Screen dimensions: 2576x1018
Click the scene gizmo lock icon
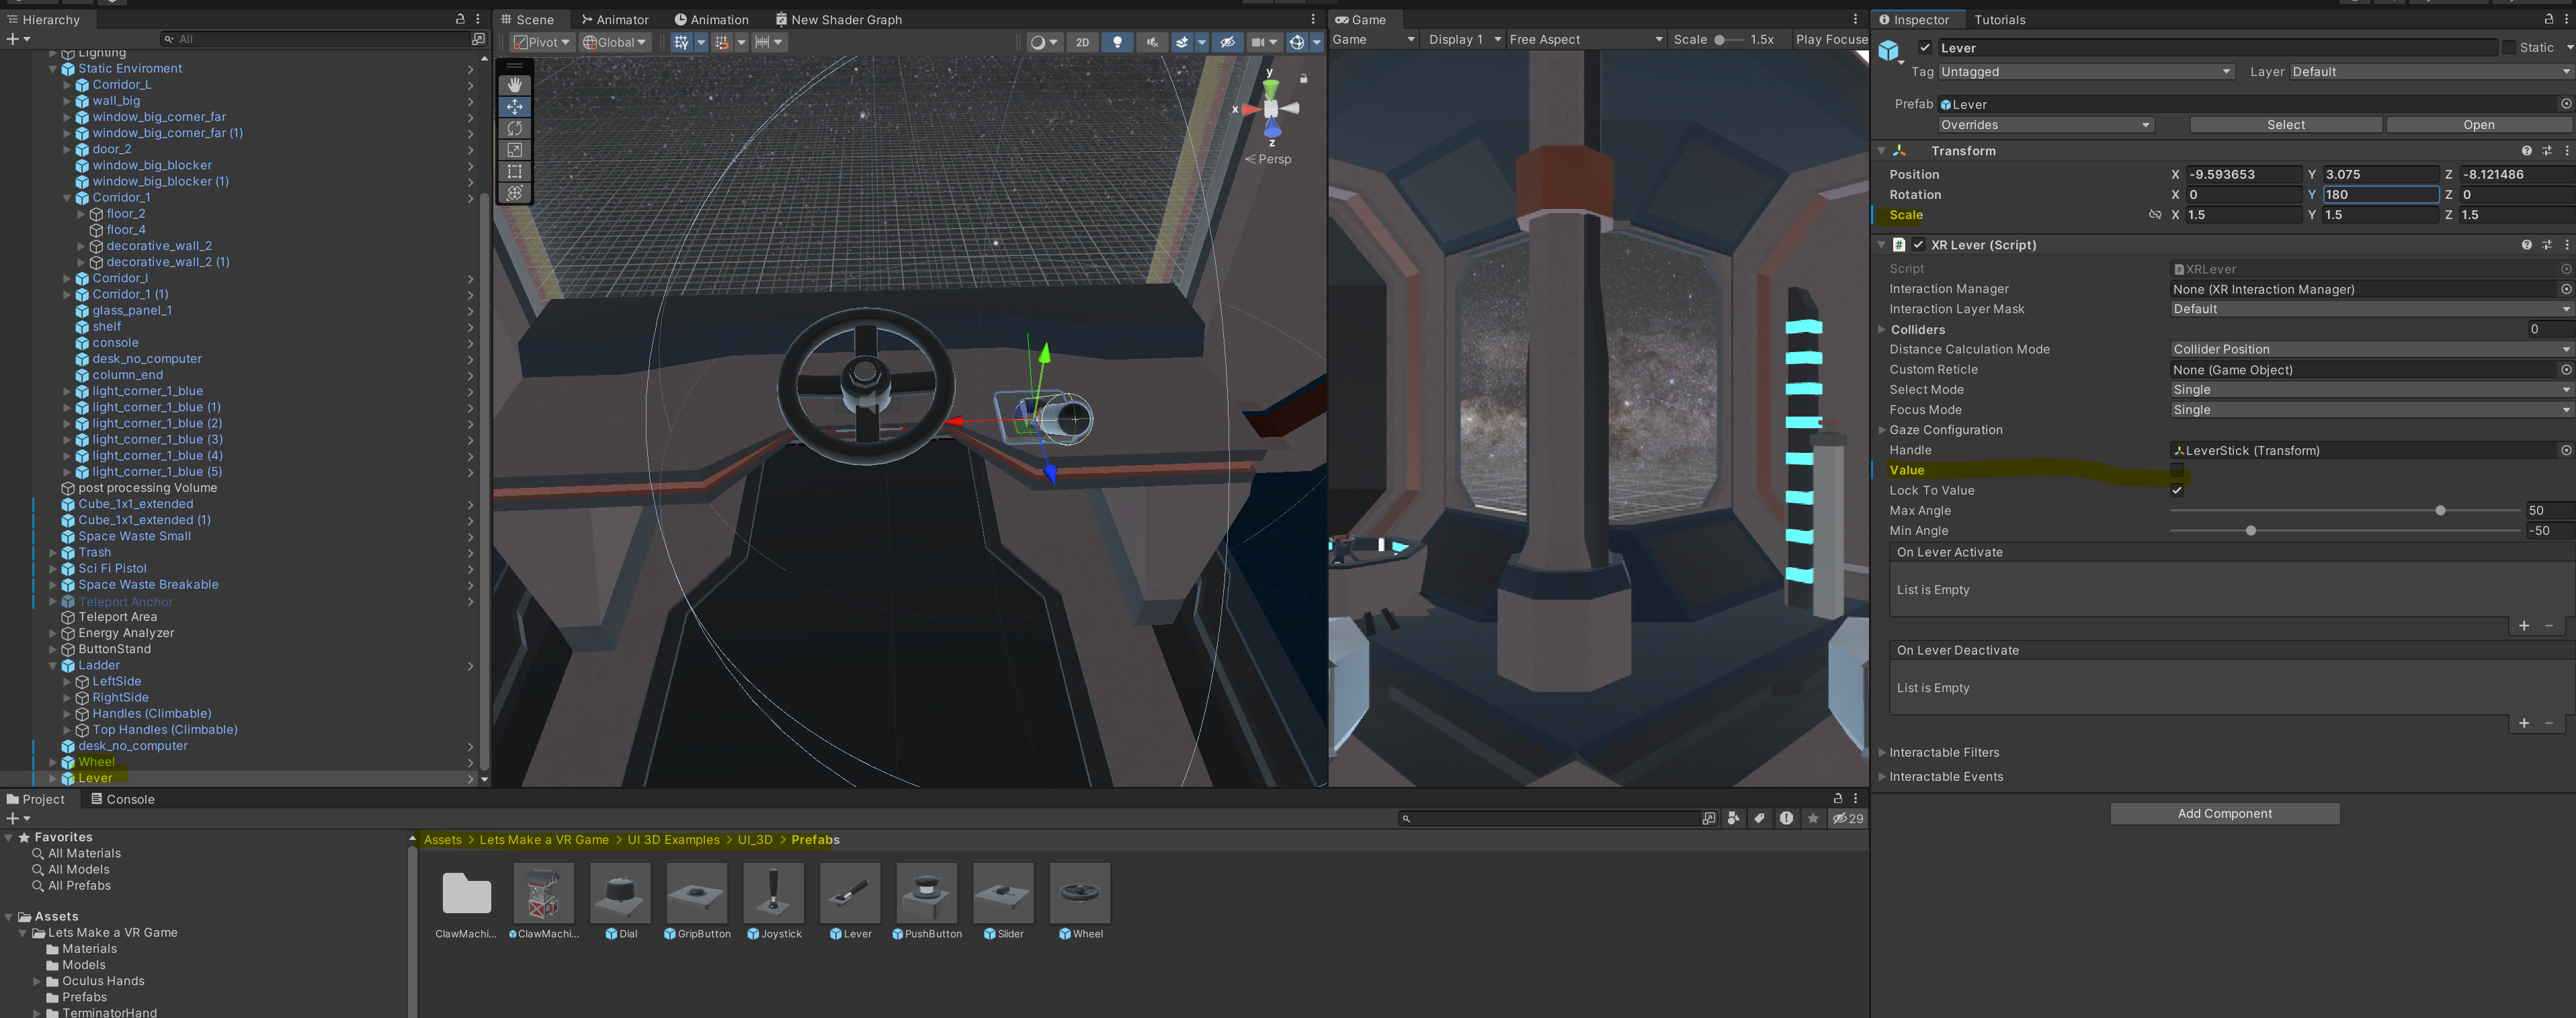(1303, 78)
